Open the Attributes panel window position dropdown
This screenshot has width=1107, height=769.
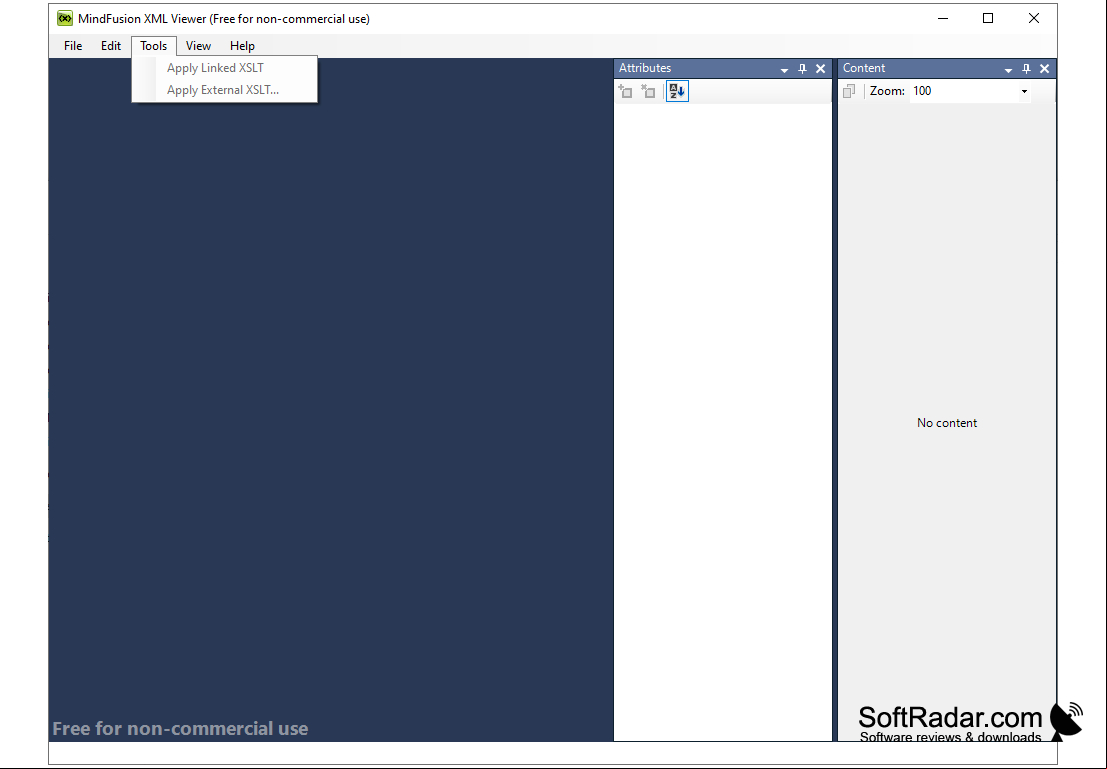coord(784,69)
